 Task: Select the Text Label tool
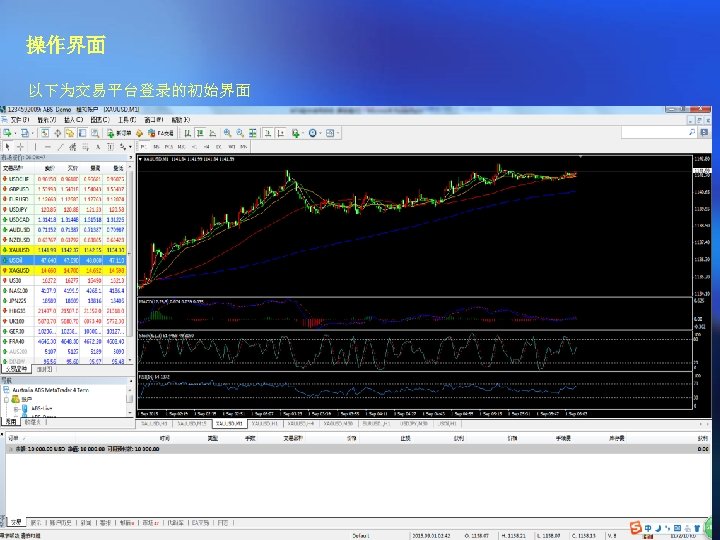click(110, 147)
